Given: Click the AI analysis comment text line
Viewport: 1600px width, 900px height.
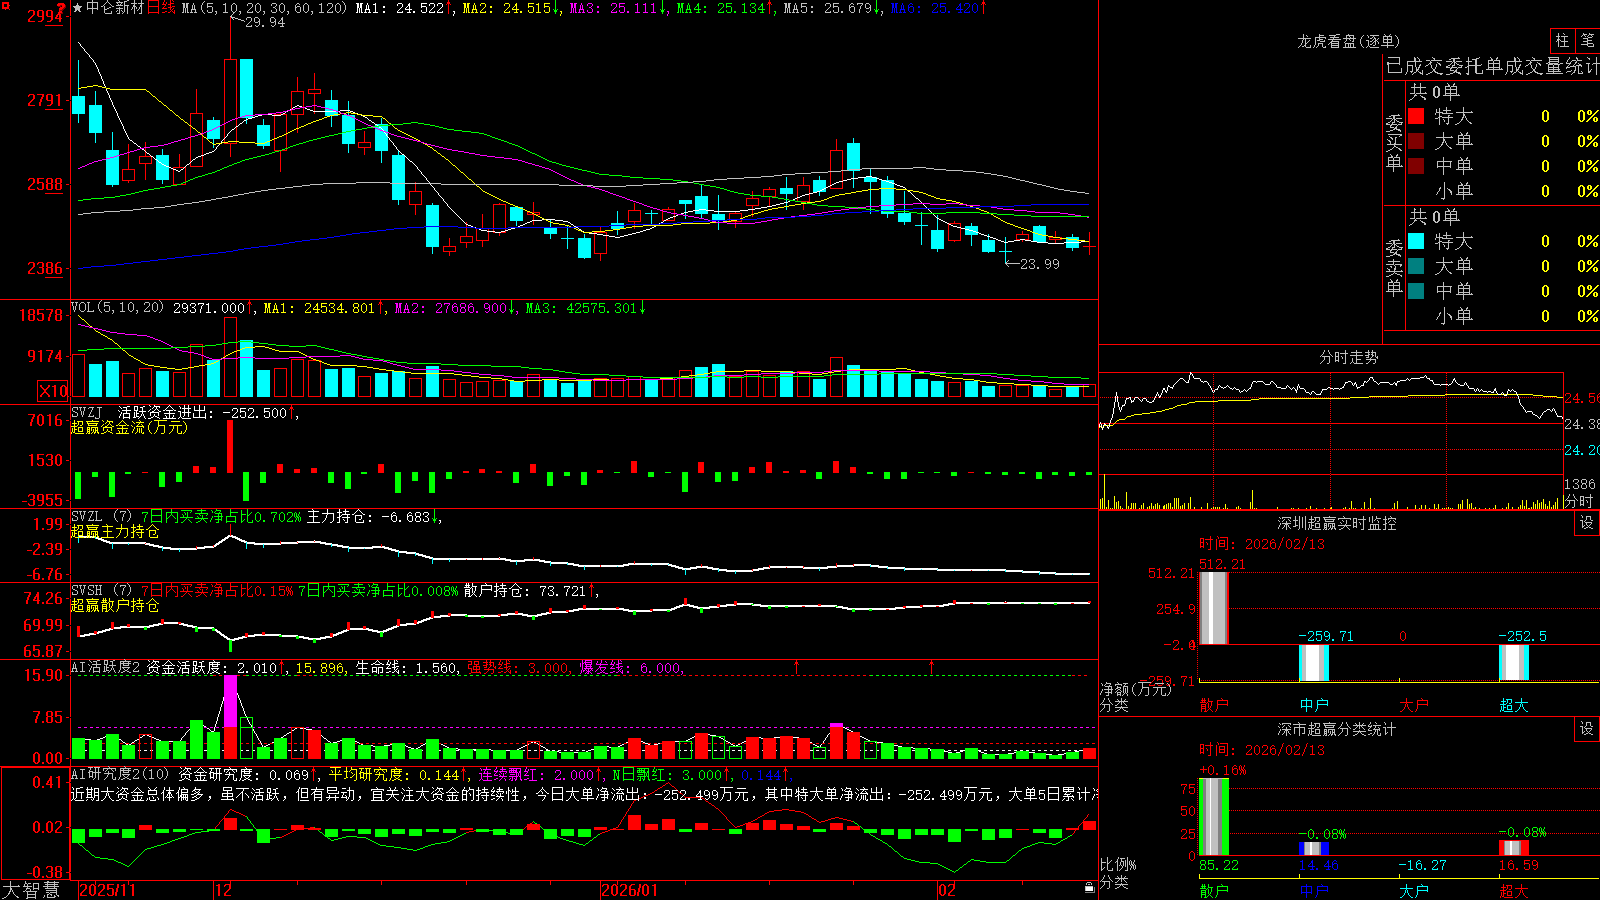Looking at the screenshot, I should click(x=584, y=794).
